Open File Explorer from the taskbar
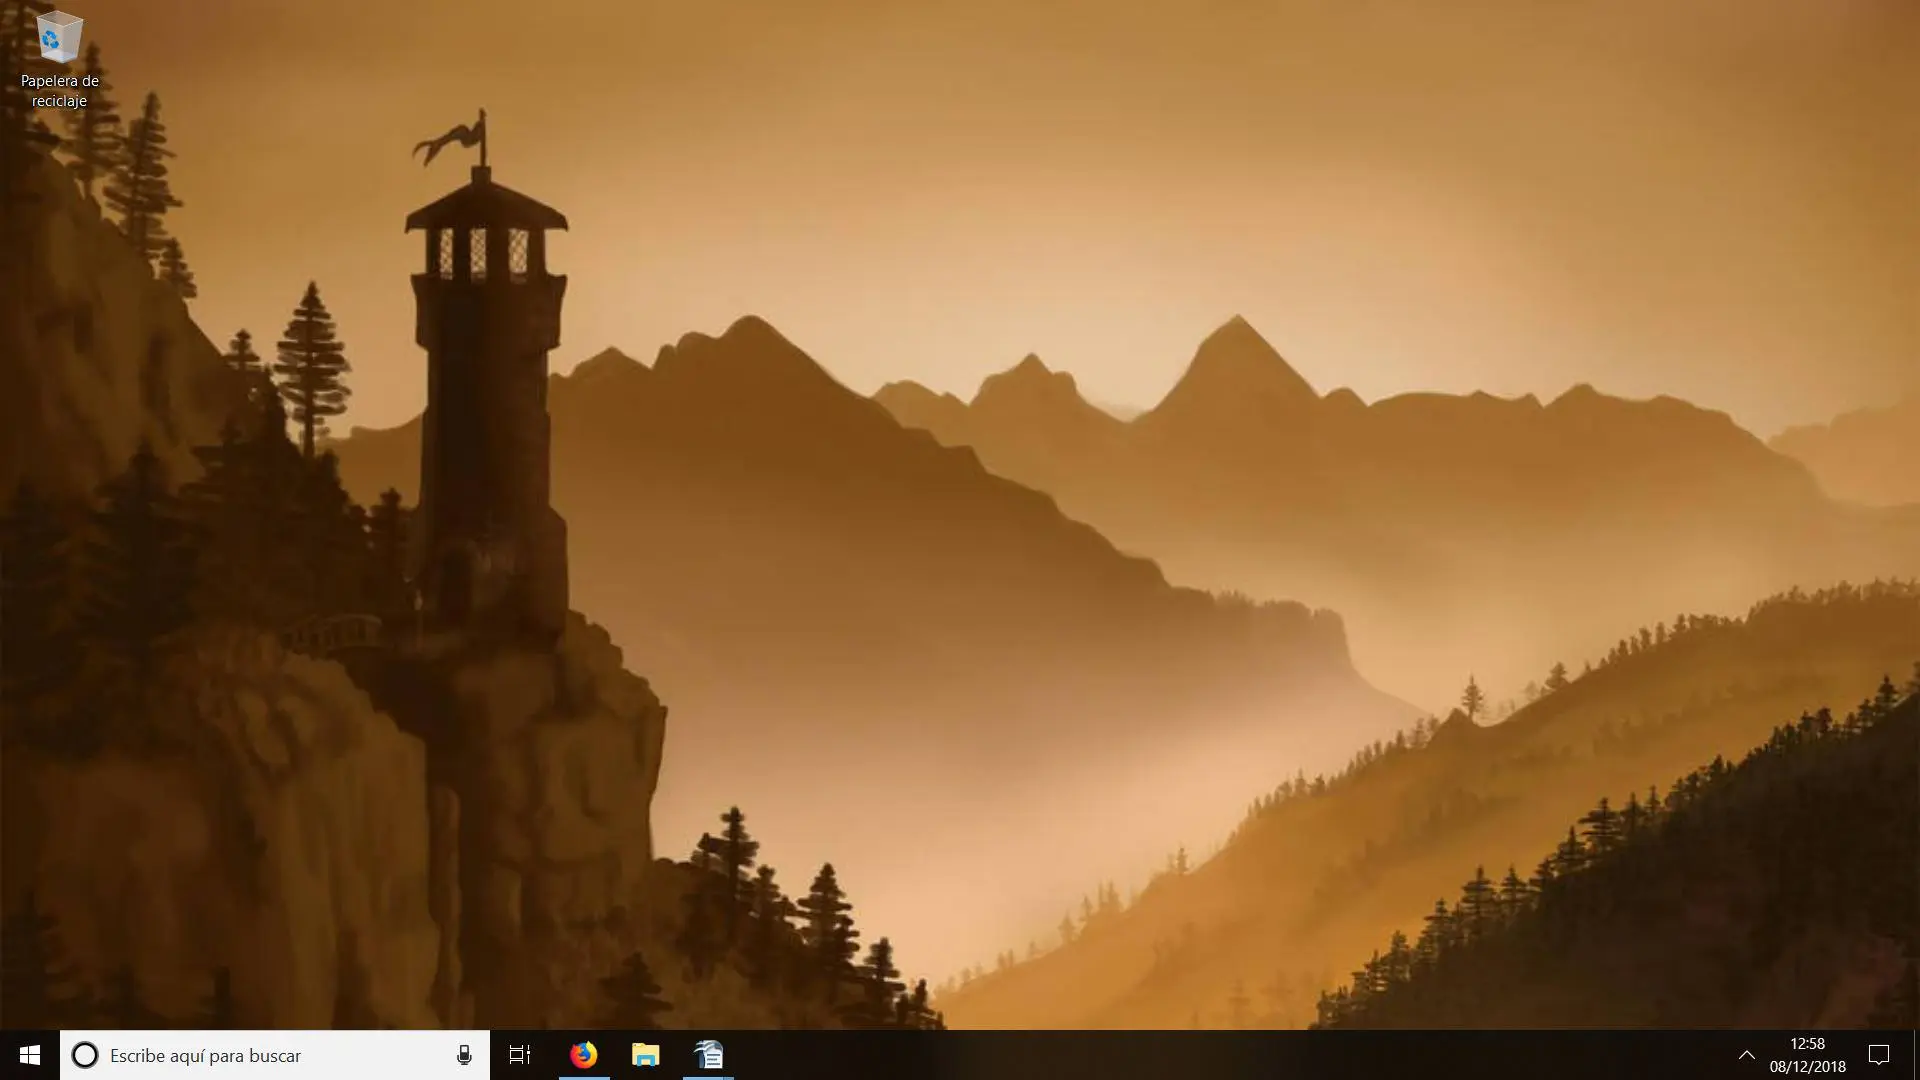1920x1080 pixels. coord(646,1055)
